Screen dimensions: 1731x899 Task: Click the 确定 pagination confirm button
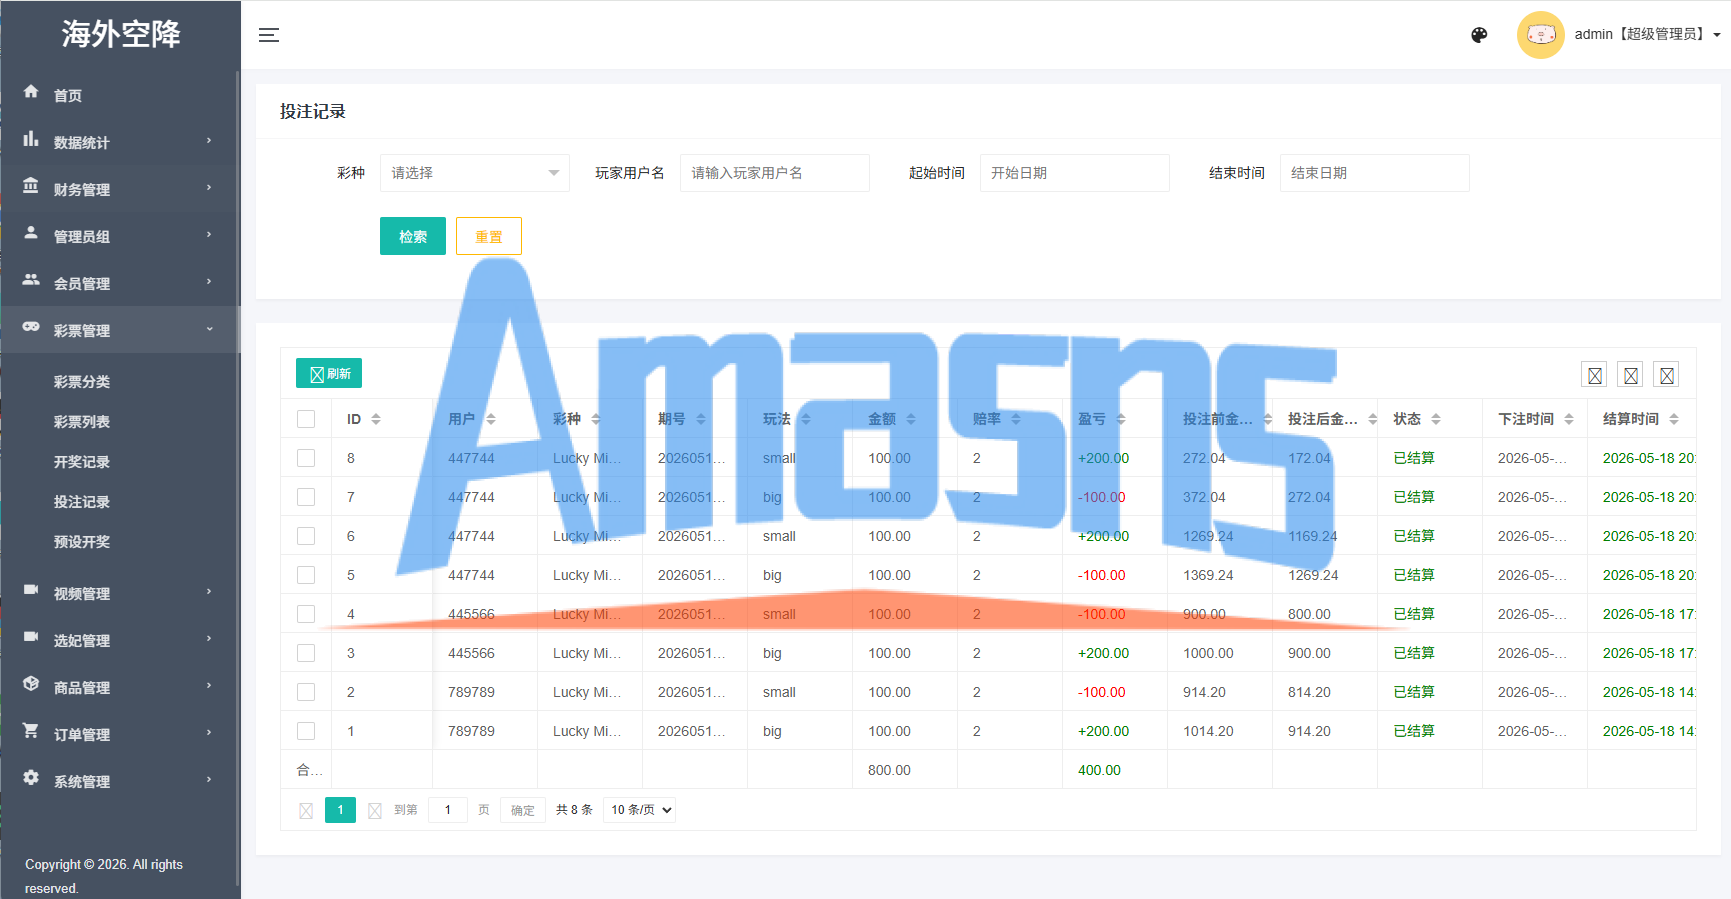[523, 810]
